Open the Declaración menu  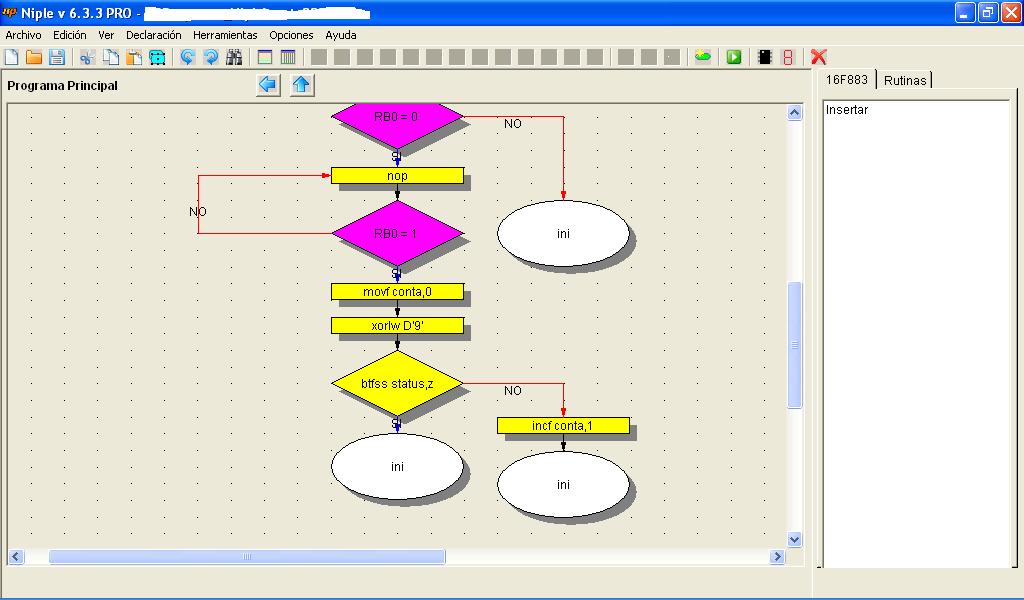[153, 35]
